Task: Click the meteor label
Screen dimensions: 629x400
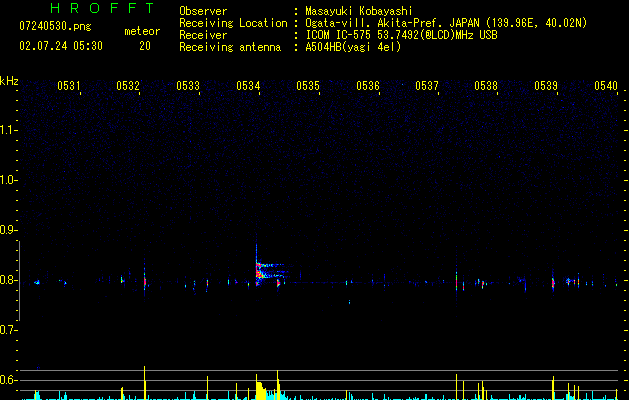Action: [x=142, y=31]
